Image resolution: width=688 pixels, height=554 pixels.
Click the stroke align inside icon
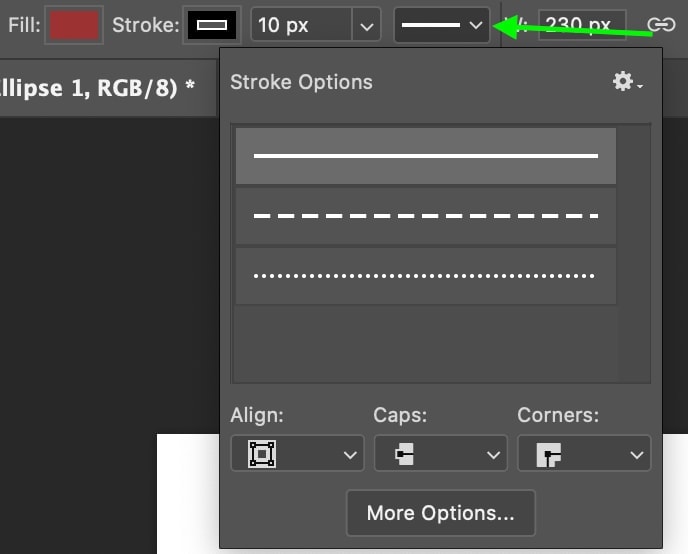point(262,454)
